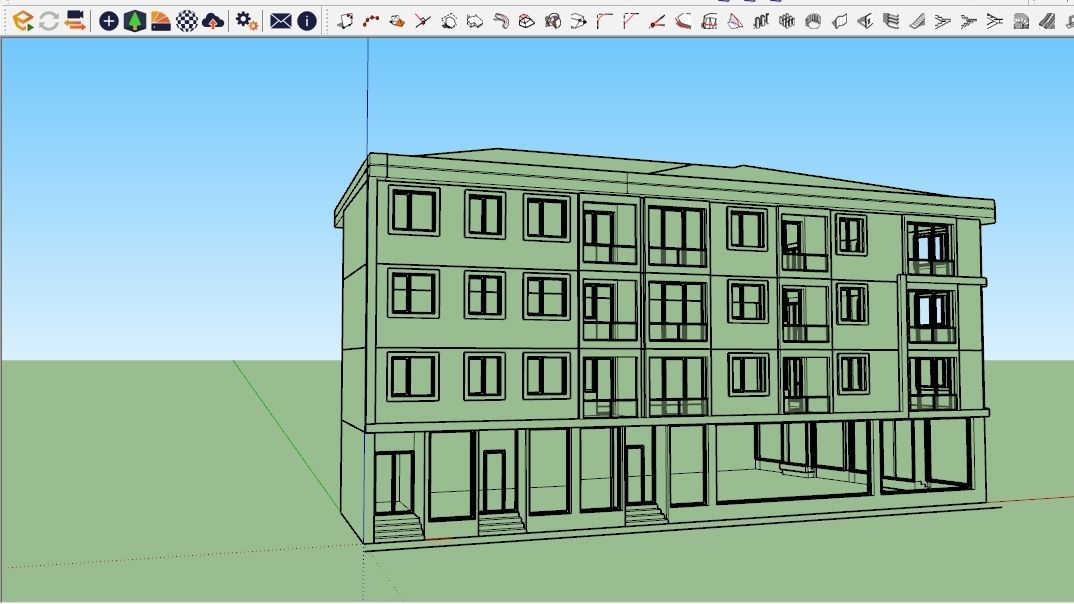The width and height of the screenshot is (1074, 604).
Task: Open Enscape material editor swatch fan icon
Action: coord(160,21)
